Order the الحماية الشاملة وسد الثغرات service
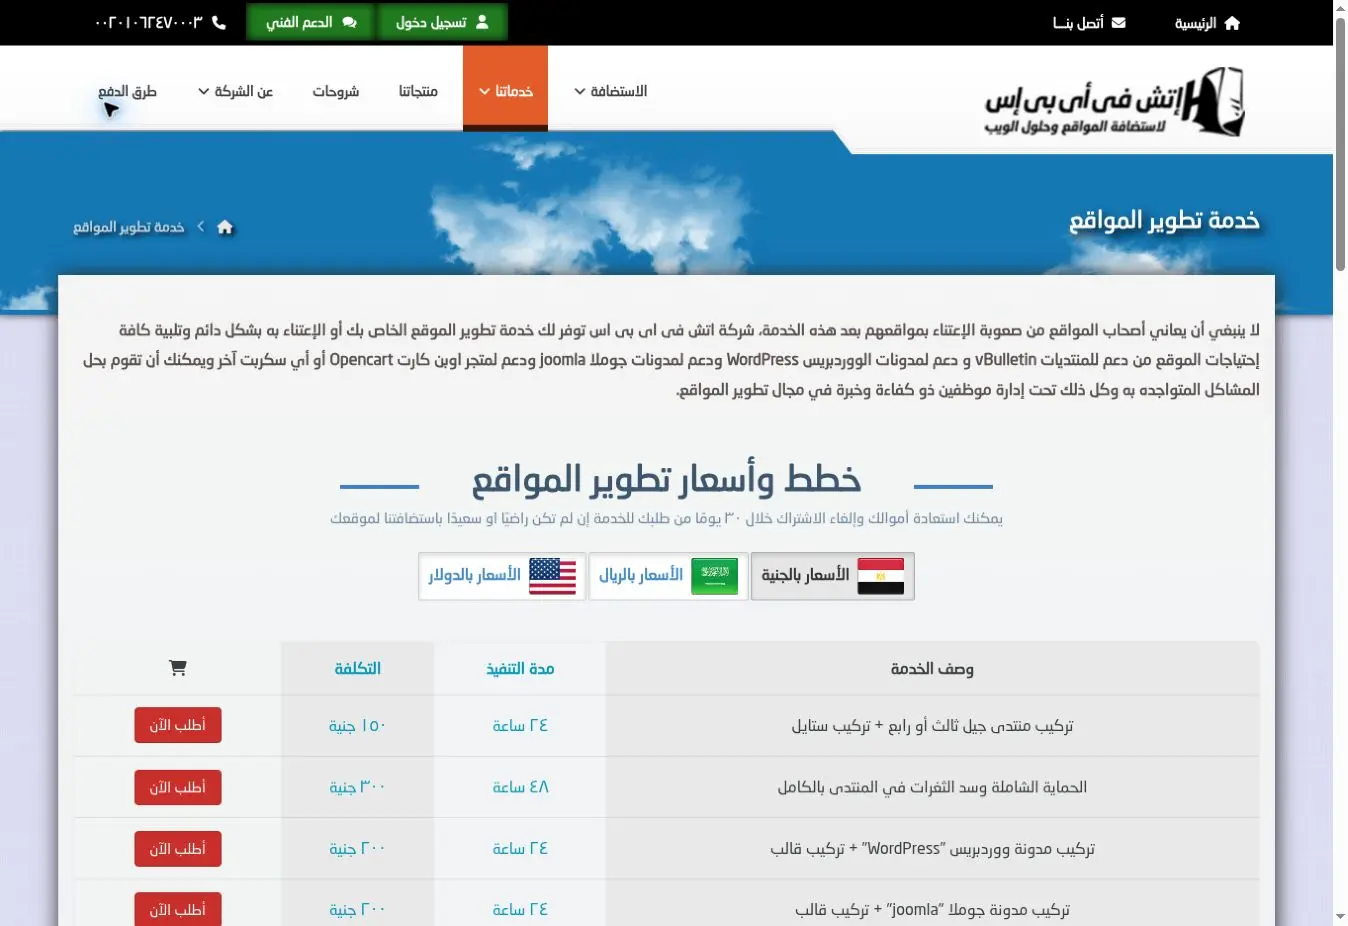This screenshot has width=1348, height=926. [x=178, y=787]
